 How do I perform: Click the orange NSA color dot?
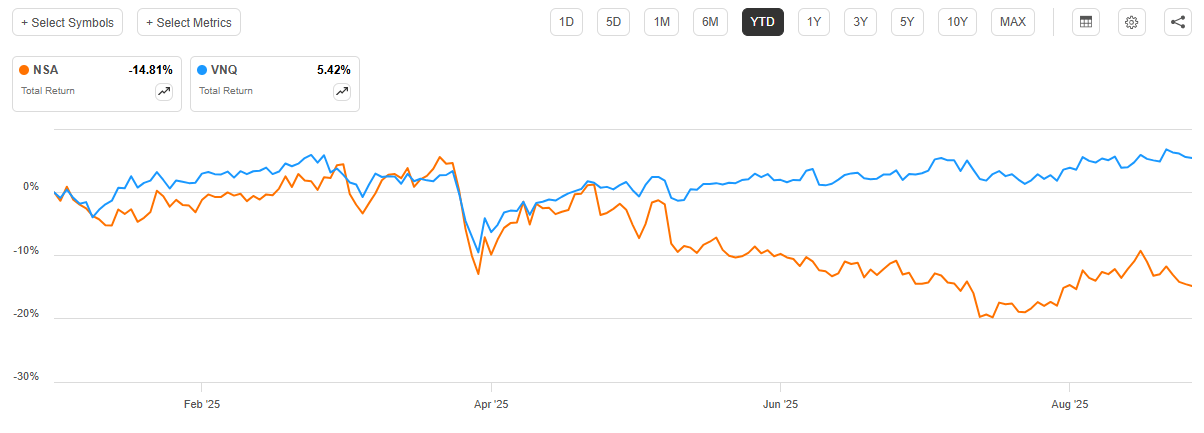[x=25, y=70]
